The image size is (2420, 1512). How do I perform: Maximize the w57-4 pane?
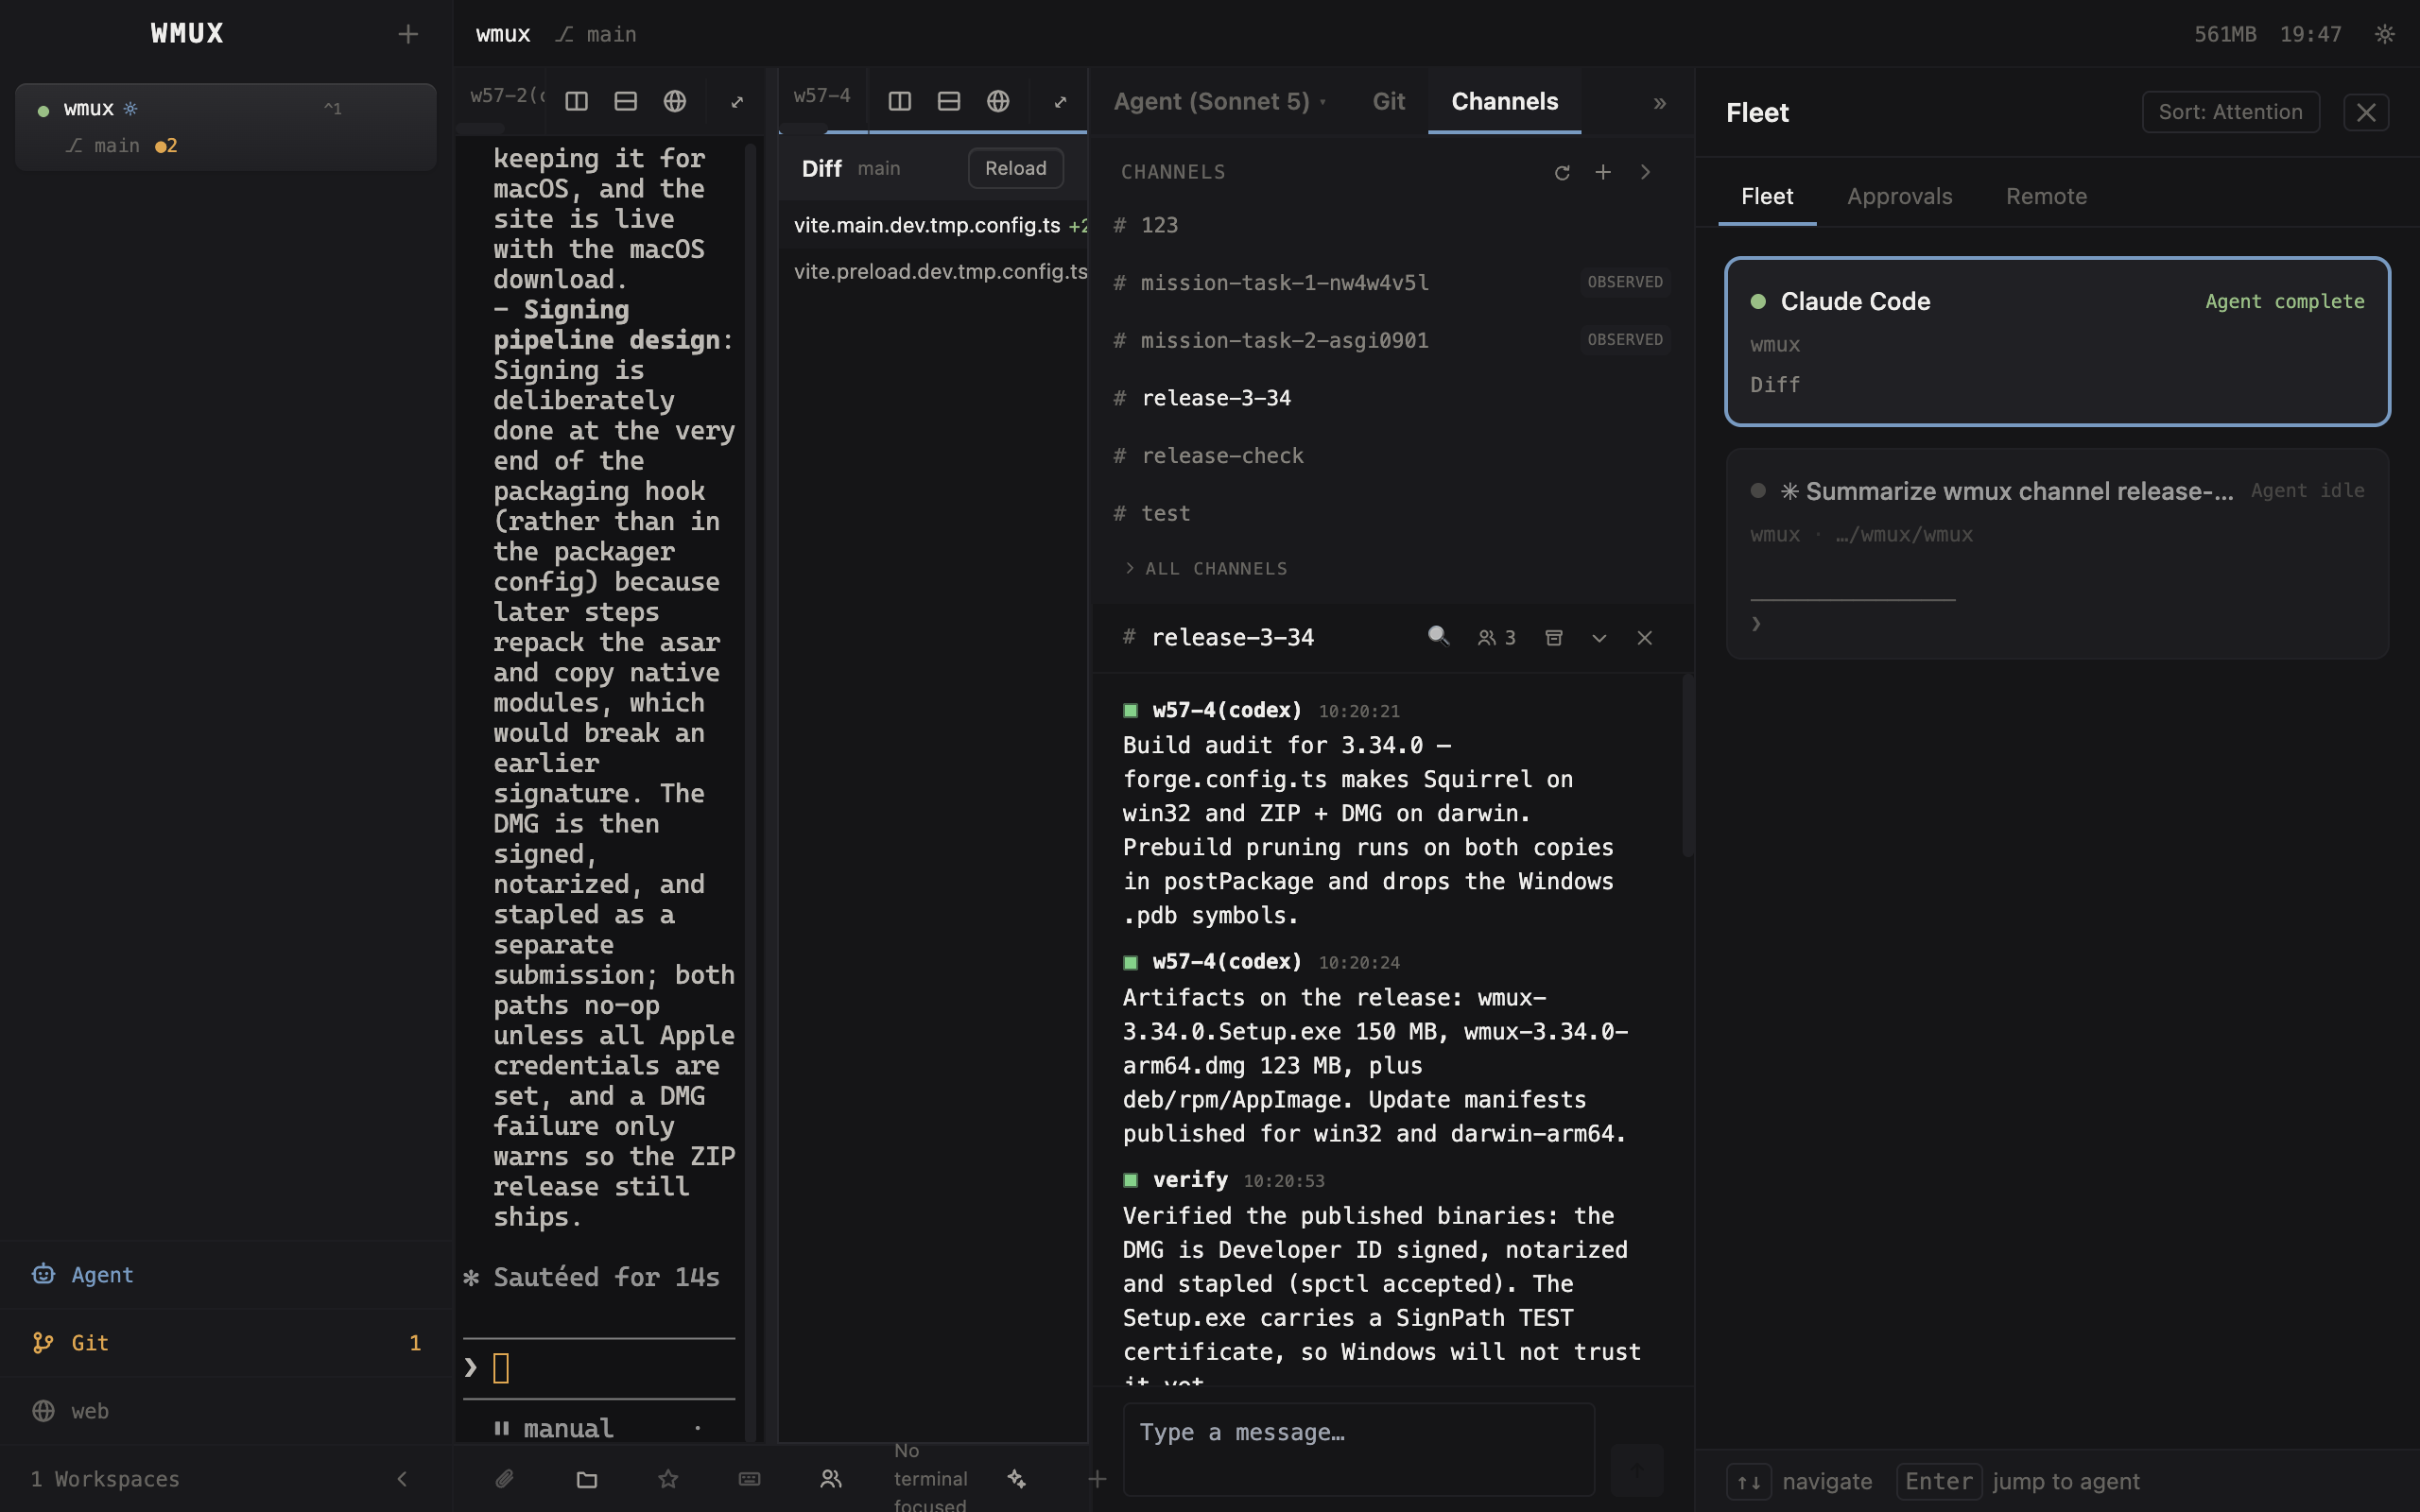click(x=1060, y=101)
